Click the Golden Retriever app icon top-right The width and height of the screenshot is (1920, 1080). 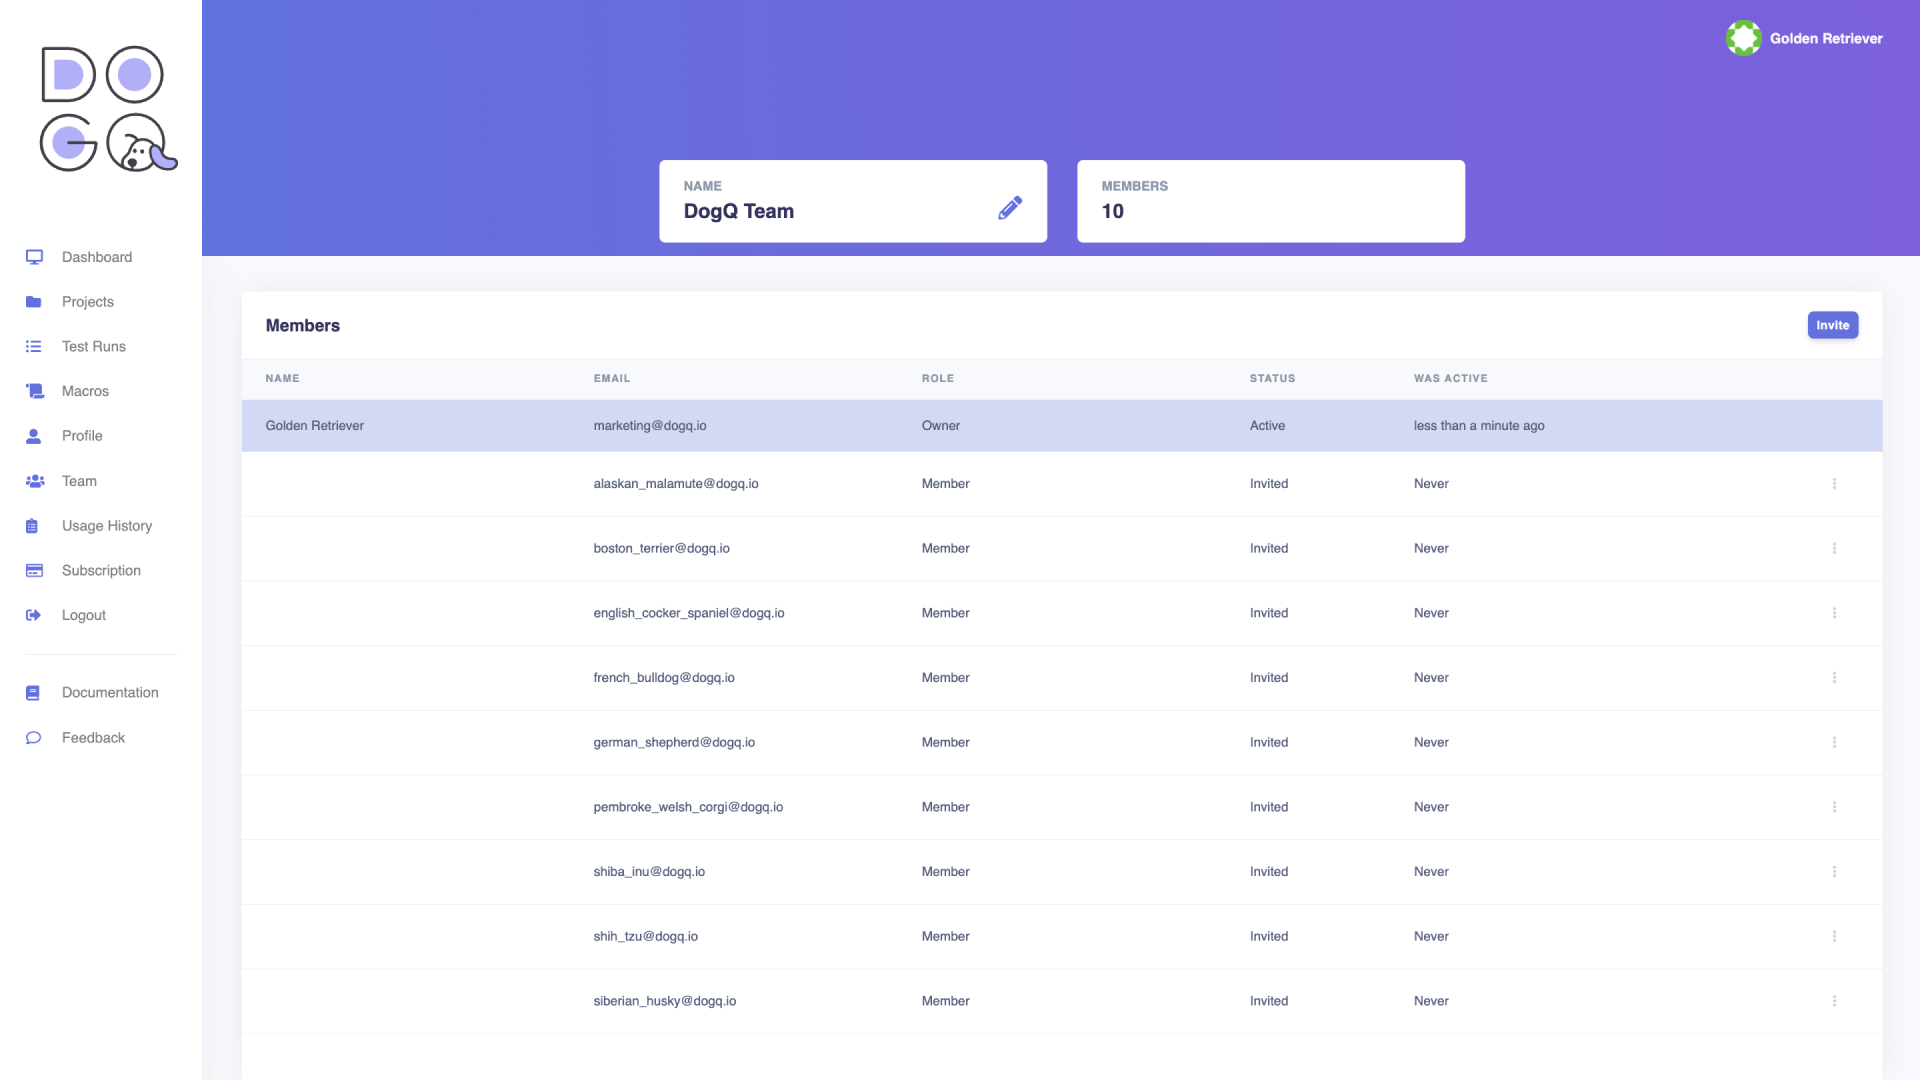pos(1743,38)
